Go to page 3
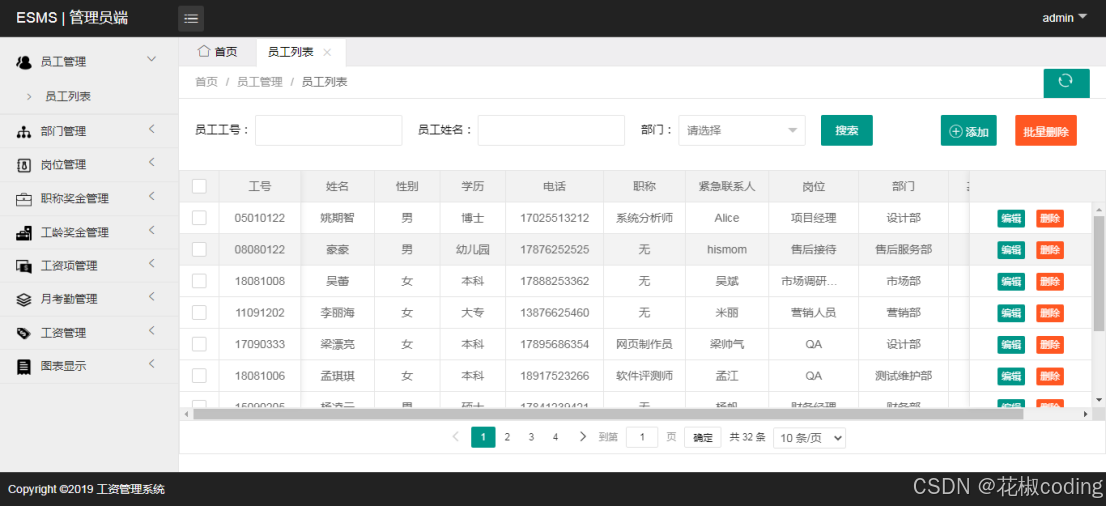The height and width of the screenshot is (507, 1107). (x=531, y=437)
